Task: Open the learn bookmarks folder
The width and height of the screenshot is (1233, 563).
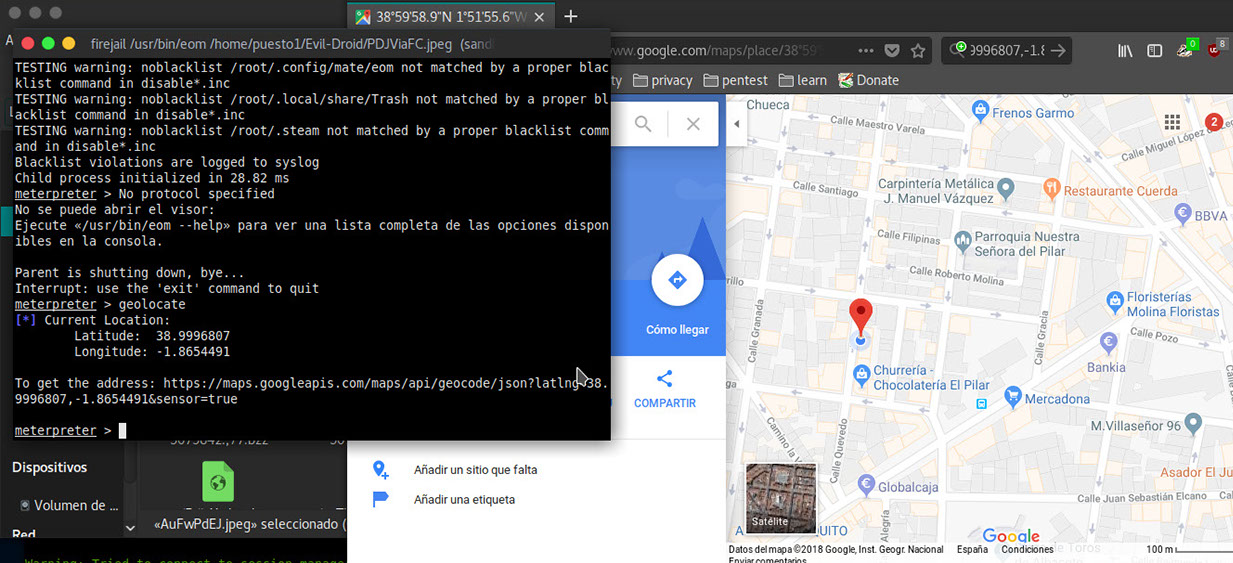Action: pos(802,80)
